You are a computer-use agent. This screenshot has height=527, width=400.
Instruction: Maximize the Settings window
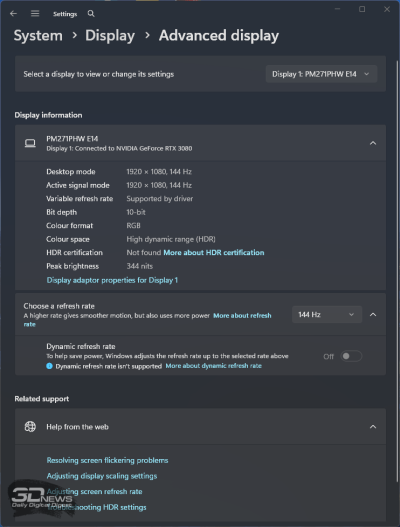(362, 9)
